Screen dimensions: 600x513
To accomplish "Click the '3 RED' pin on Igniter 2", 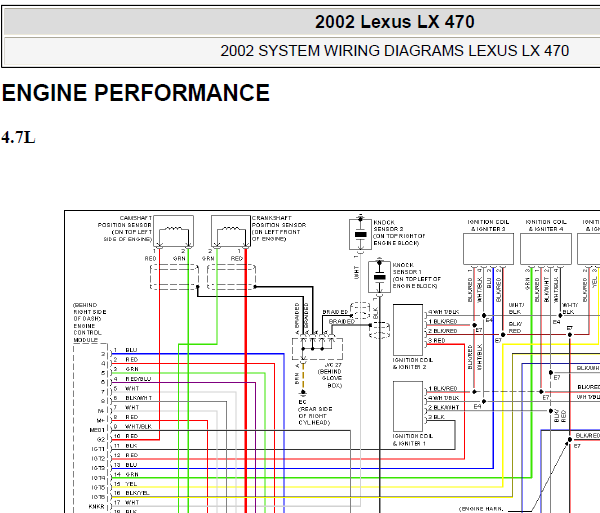I will [x=437, y=340].
